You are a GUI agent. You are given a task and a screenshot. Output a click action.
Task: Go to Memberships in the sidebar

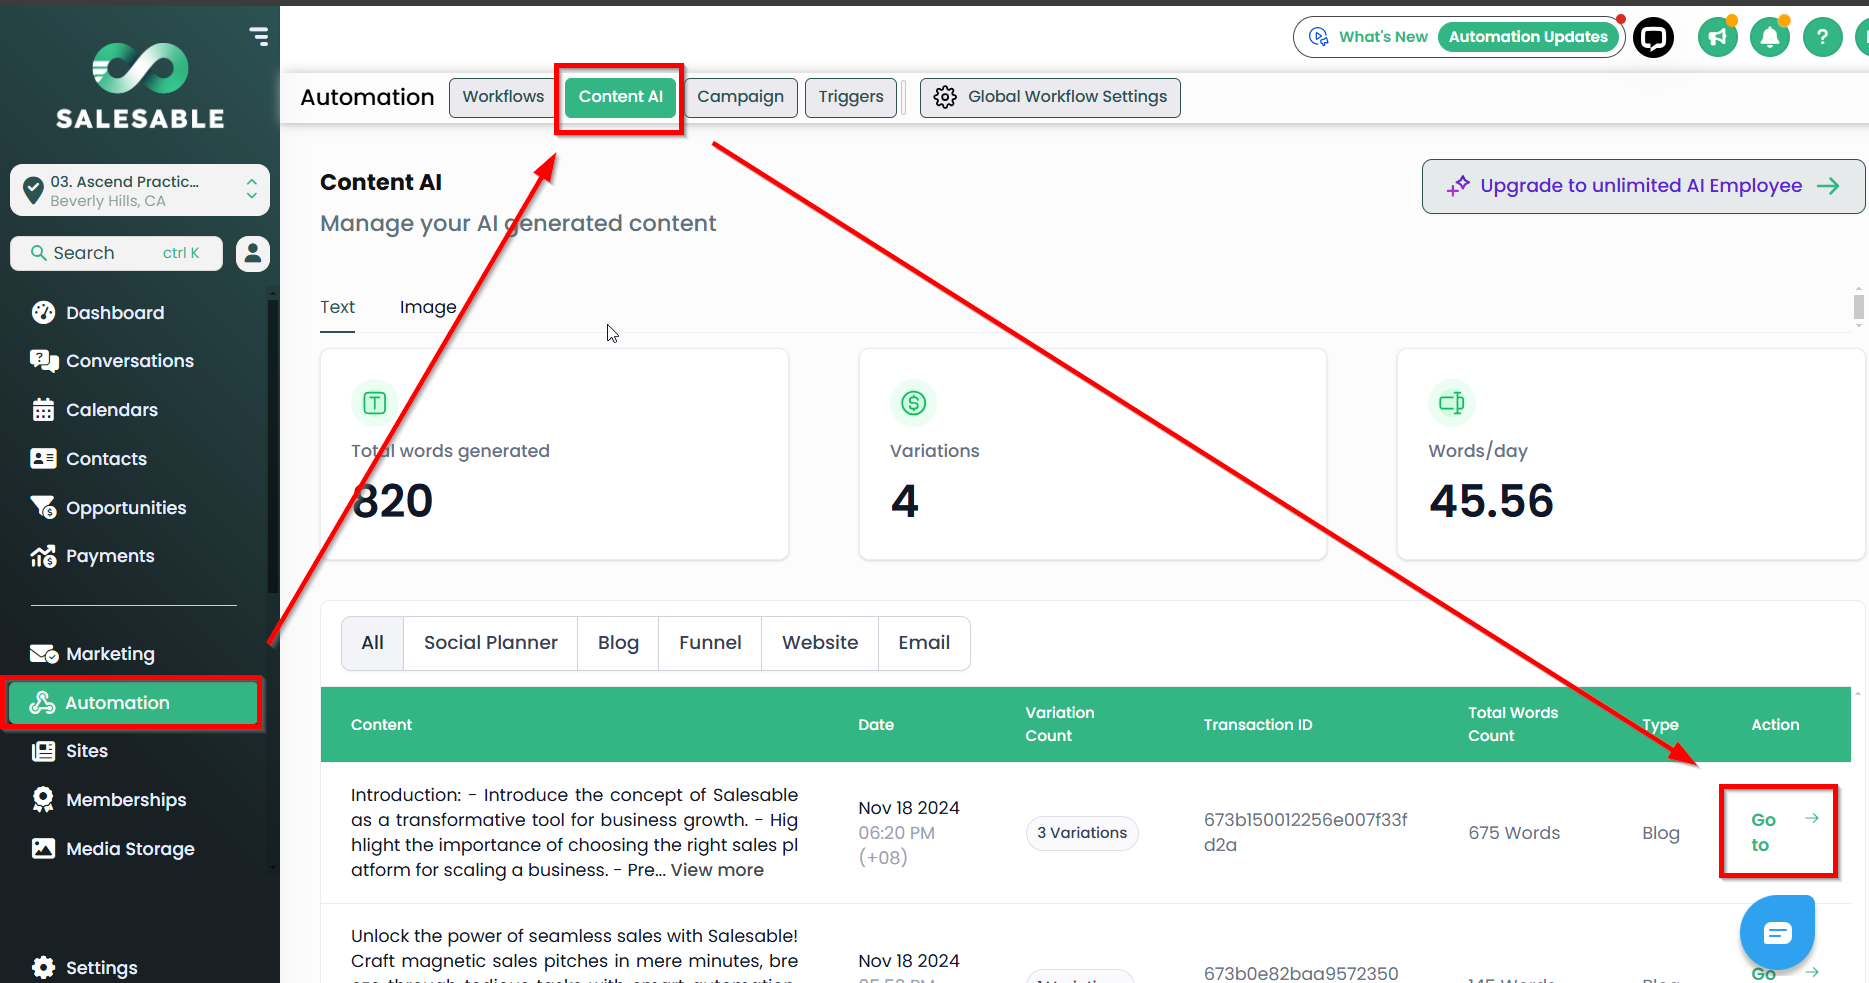pos(126,800)
